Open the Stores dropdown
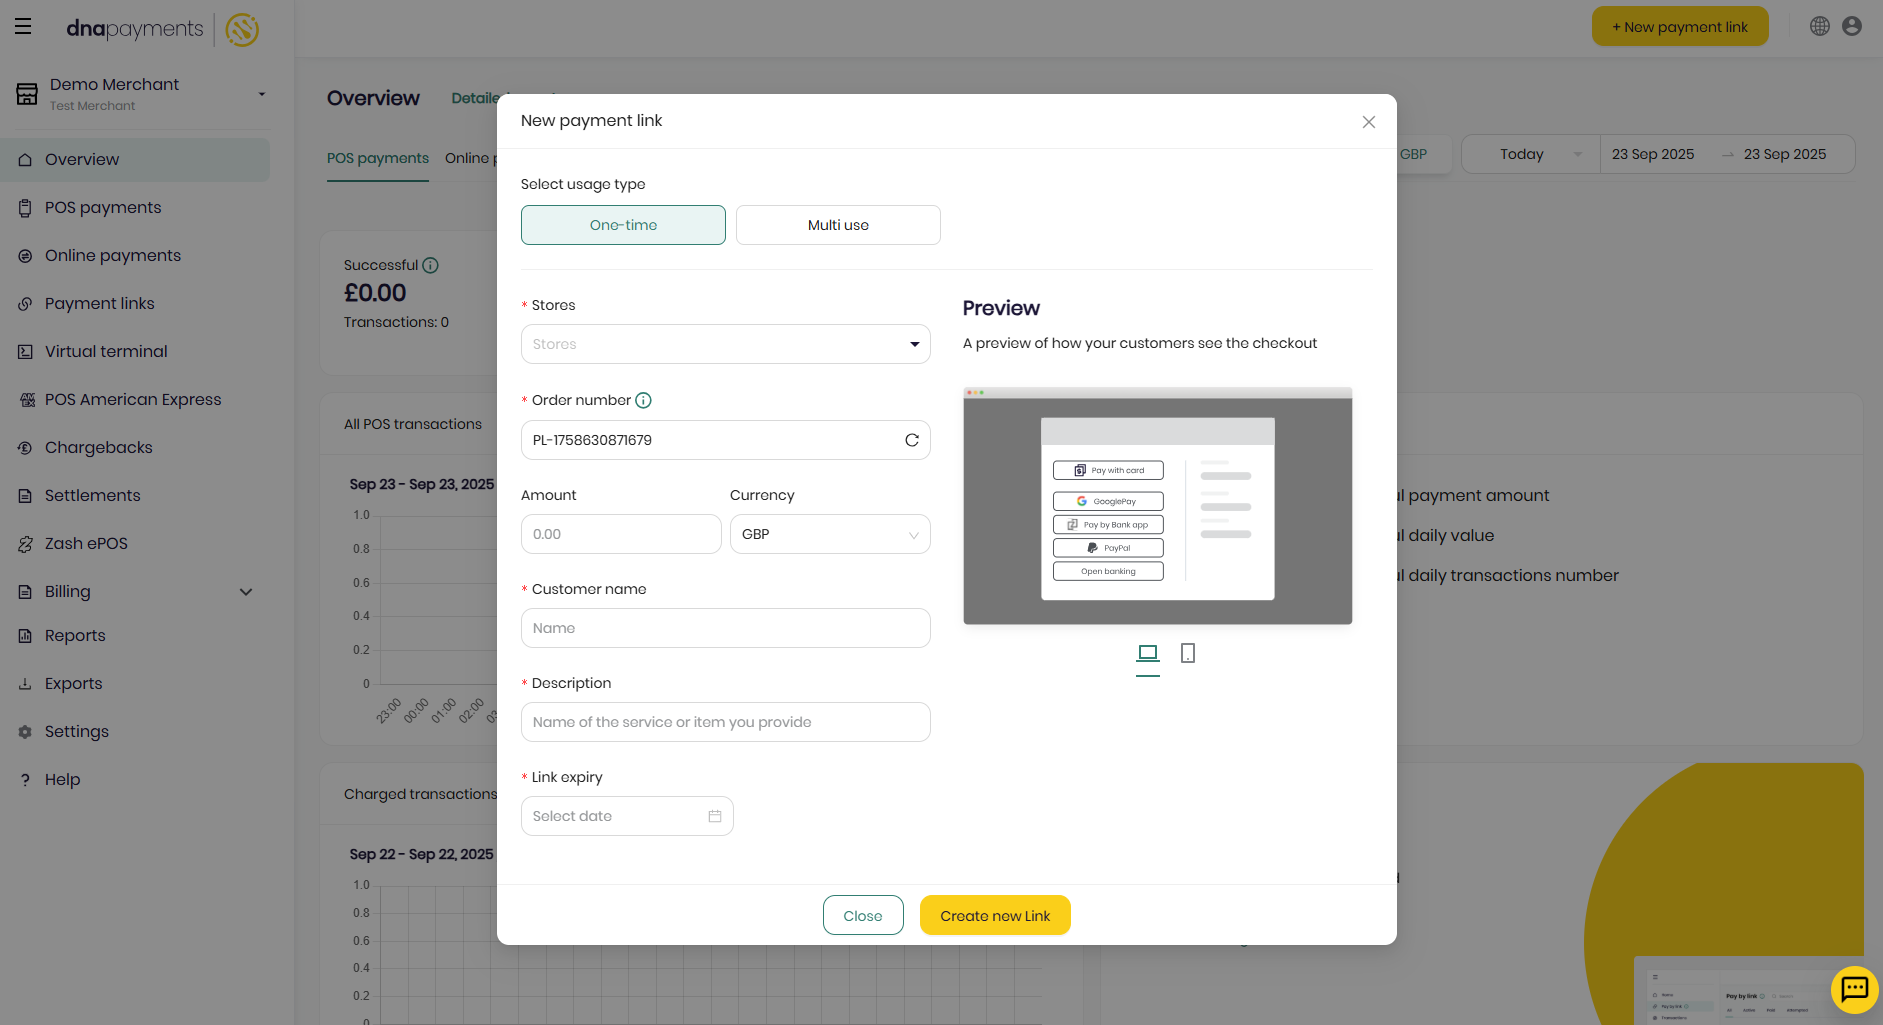This screenshot has width=1883, height=1025. tap(725, 343)
